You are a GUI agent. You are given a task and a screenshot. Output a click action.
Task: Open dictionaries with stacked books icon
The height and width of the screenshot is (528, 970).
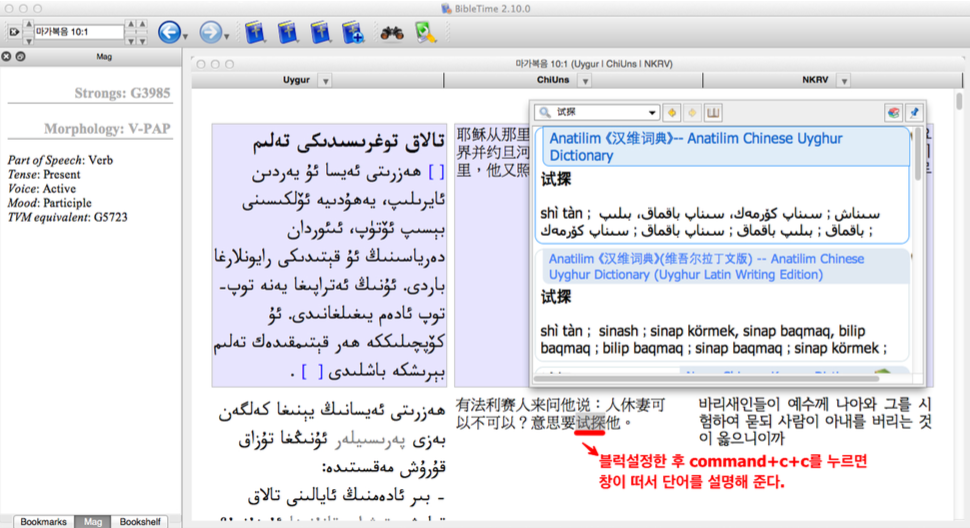(893, 113)
